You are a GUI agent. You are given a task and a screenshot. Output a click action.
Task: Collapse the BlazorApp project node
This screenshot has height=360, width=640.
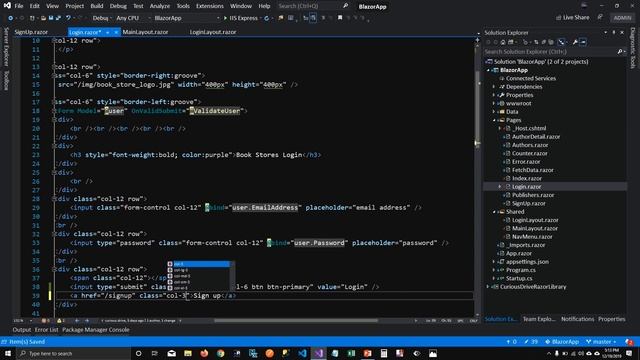coord(488,70)
